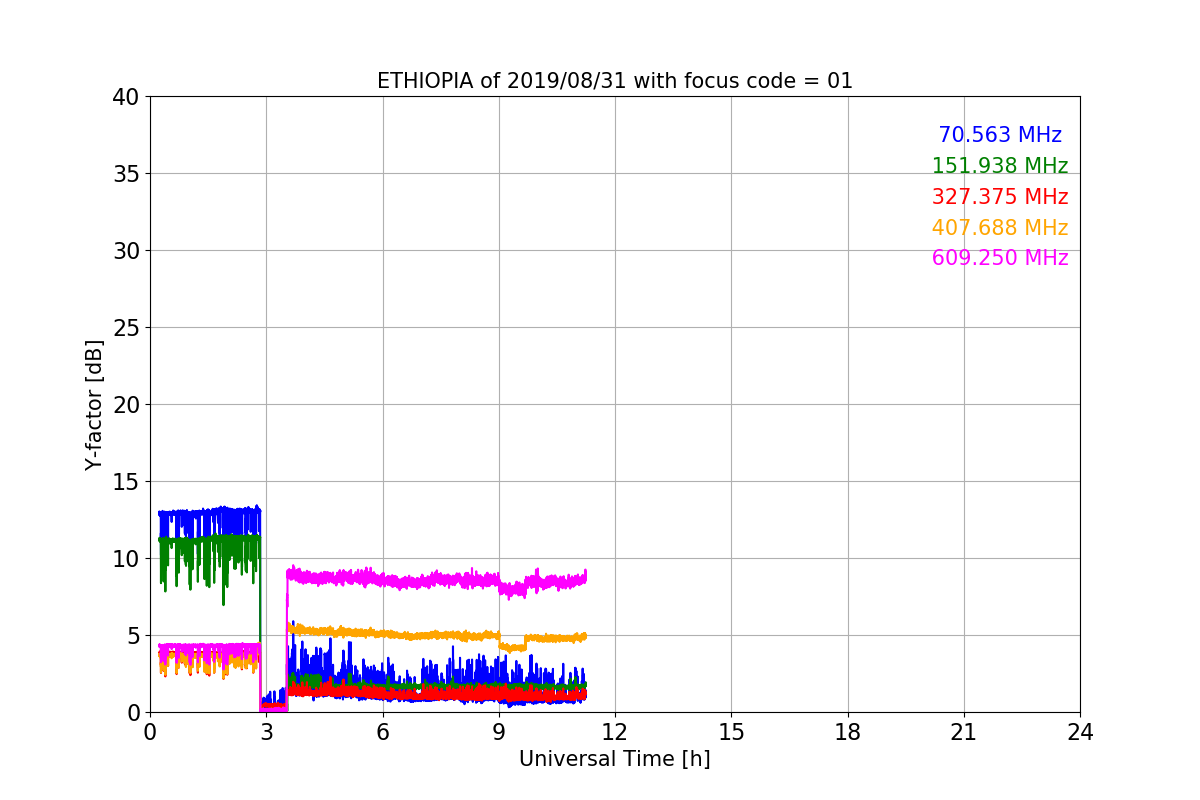This screenshot has height=800, width=1200.
Task: Click the y-axis tick label 30
Action: click(x=125, y=251)
